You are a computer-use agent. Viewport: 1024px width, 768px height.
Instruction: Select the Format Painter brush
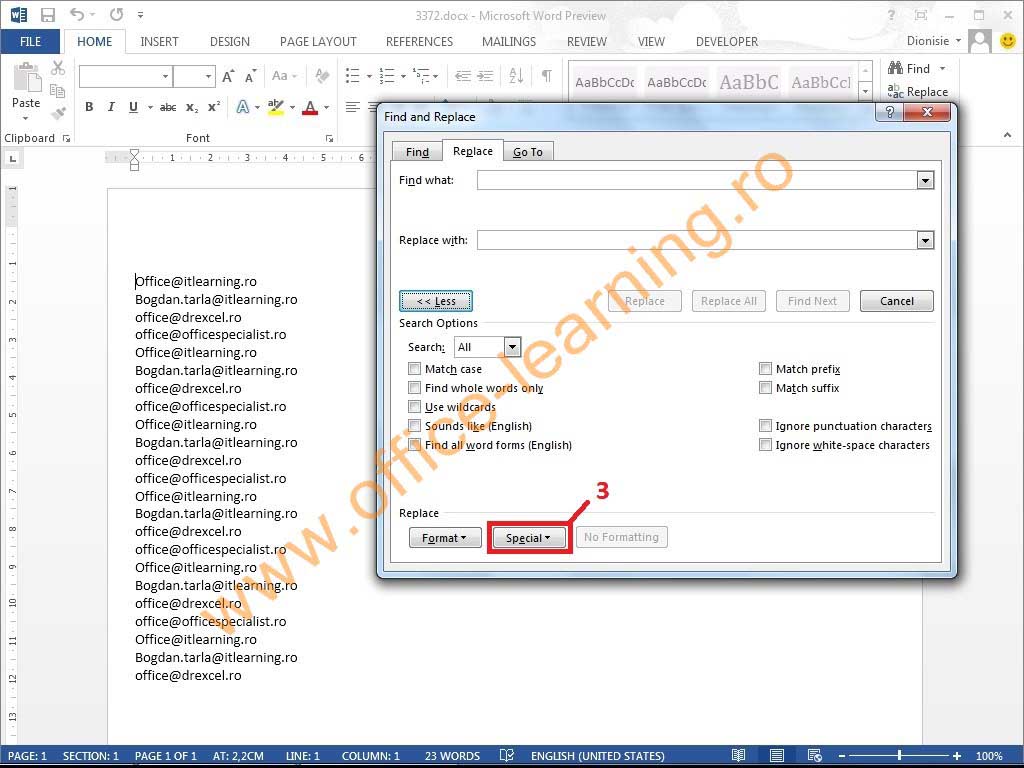pos(57,113)
